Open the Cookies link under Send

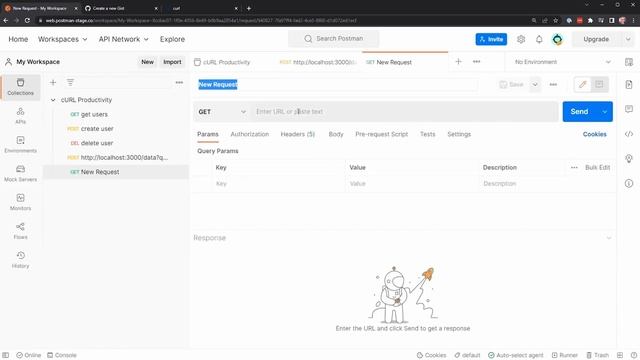coord(594,134)
